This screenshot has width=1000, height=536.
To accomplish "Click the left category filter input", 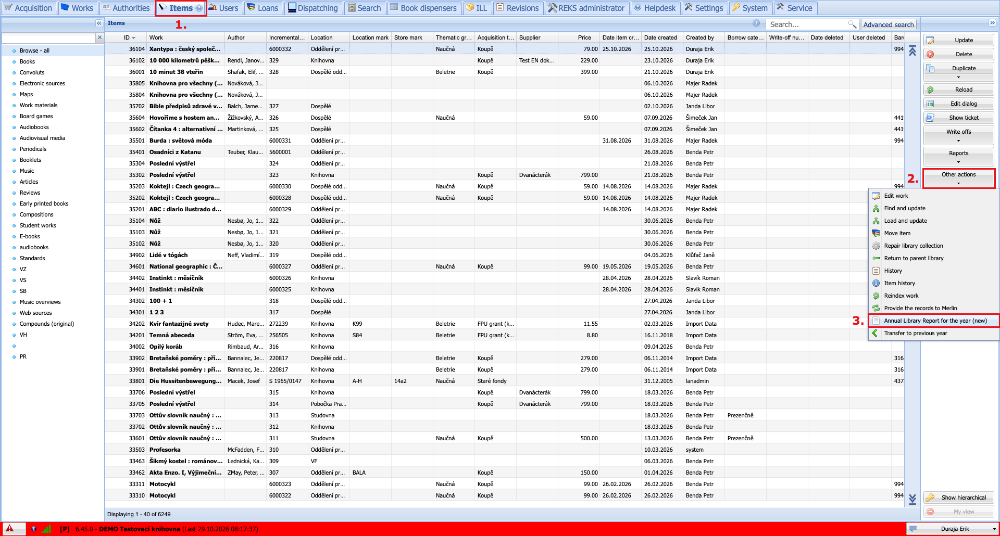I will [x=48, y=38].
